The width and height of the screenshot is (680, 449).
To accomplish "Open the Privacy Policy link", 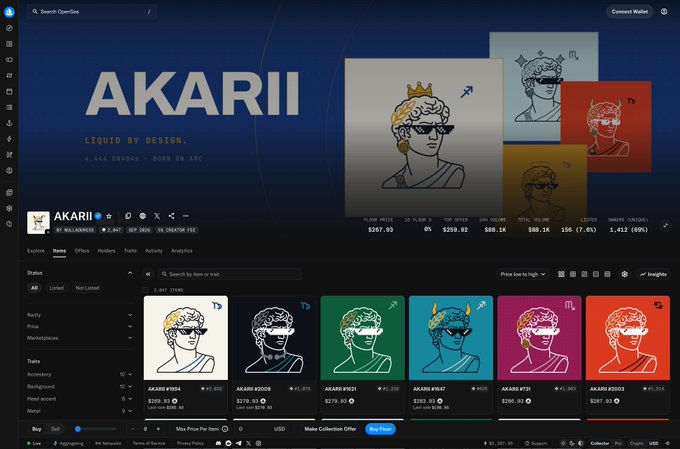I will [x=190, y=443].
